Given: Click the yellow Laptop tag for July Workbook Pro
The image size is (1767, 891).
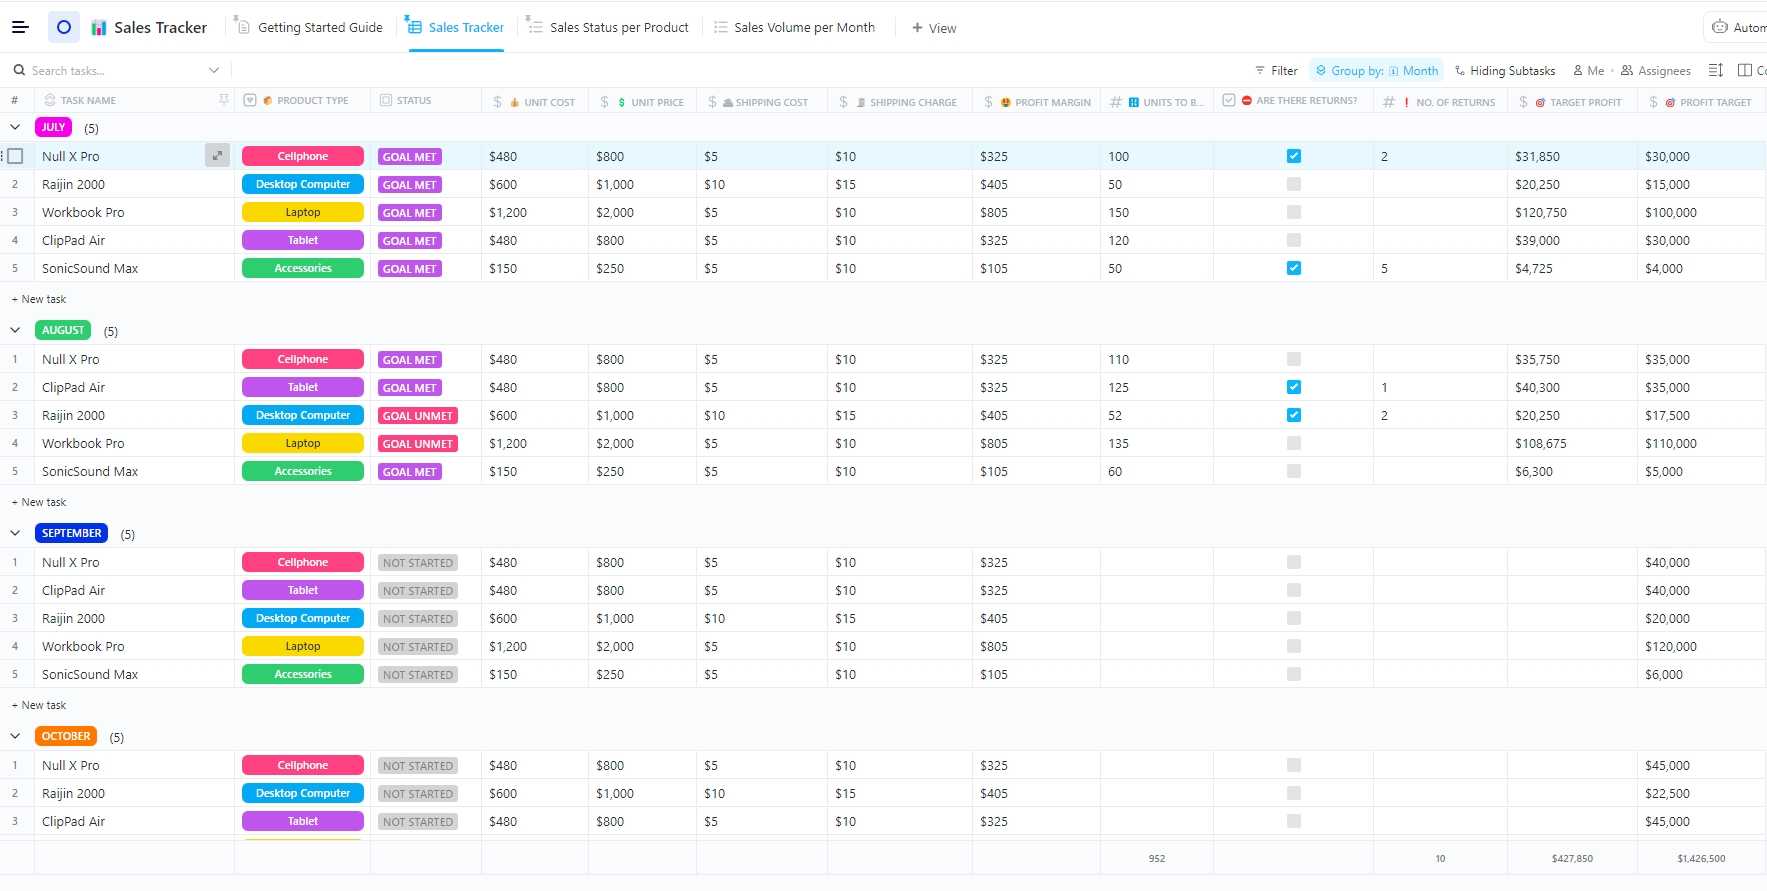Looking at the screenshot, I should 303,212.
